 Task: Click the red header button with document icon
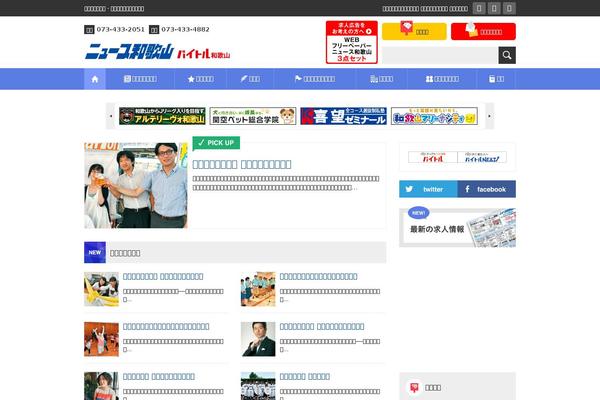[x=483, y=31]
